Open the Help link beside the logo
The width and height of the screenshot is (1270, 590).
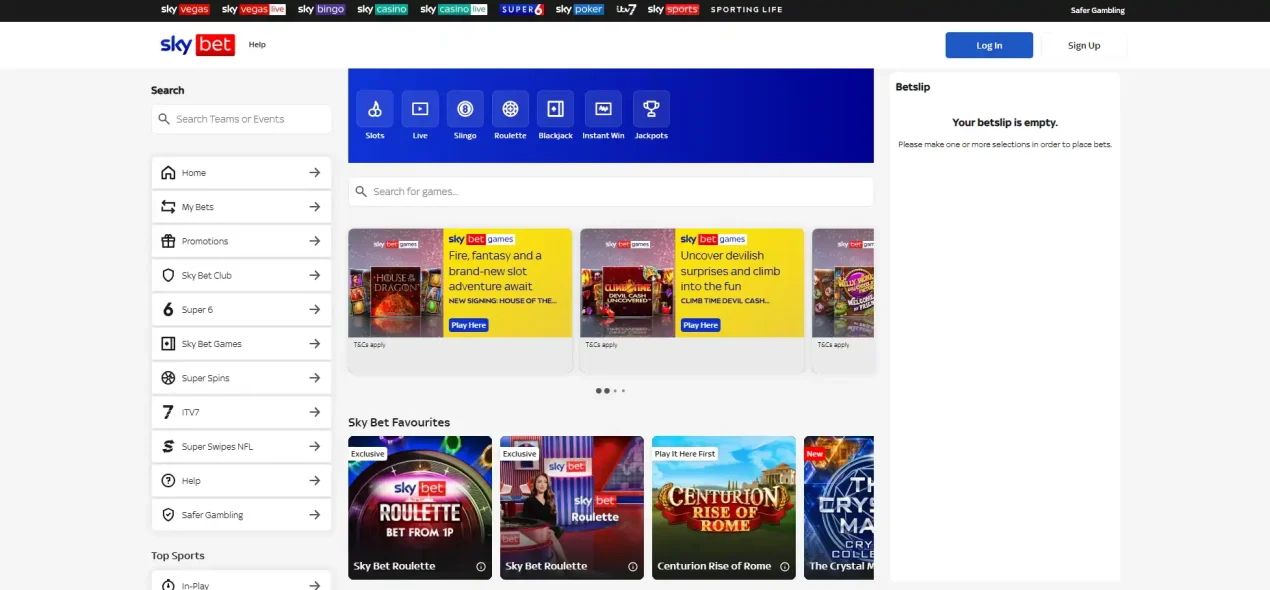point(257,44)
